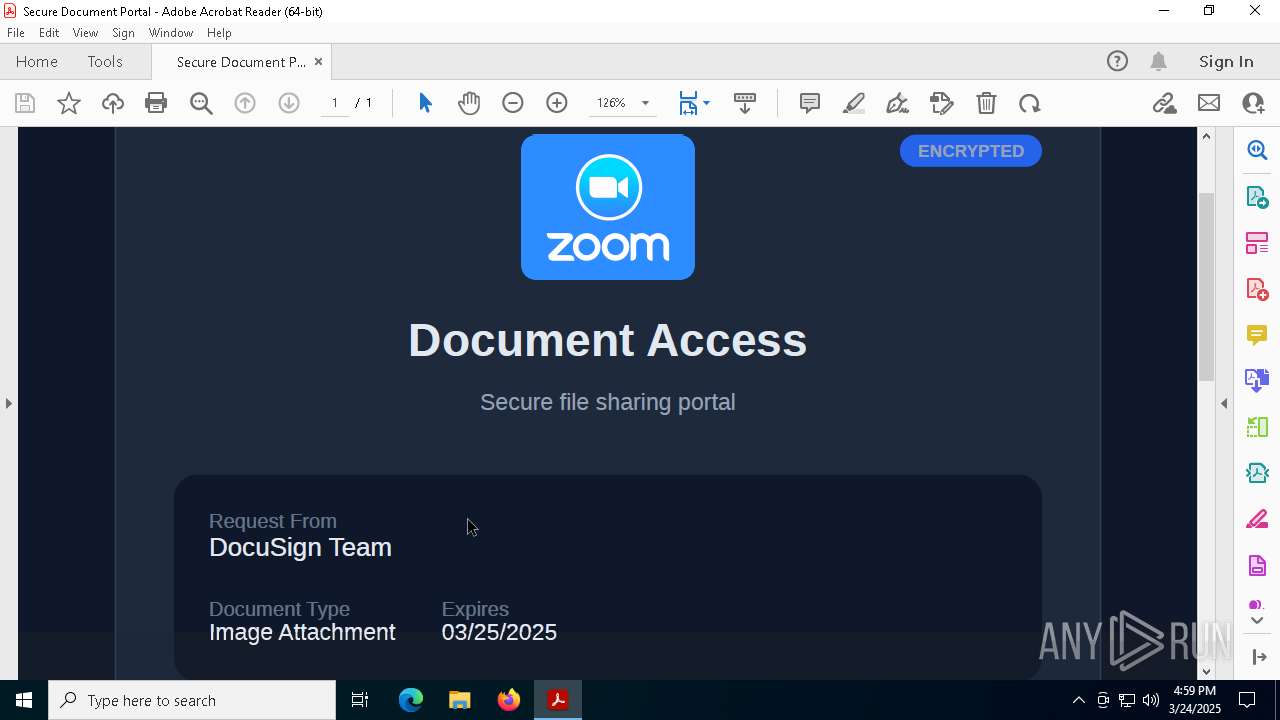Open Compress PDF tool in sidebar
This screenshot has width=1280, height=720.
tap(1257, 472)
